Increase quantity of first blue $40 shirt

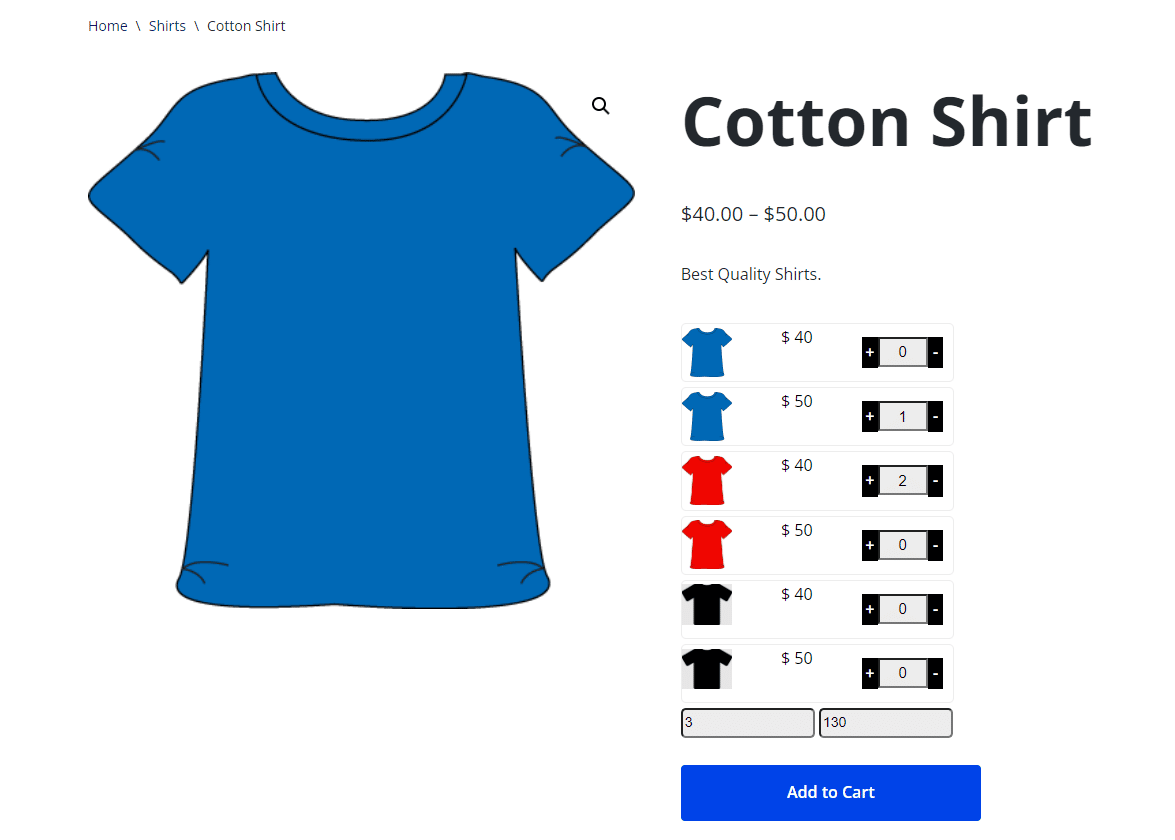coord(870,352)
